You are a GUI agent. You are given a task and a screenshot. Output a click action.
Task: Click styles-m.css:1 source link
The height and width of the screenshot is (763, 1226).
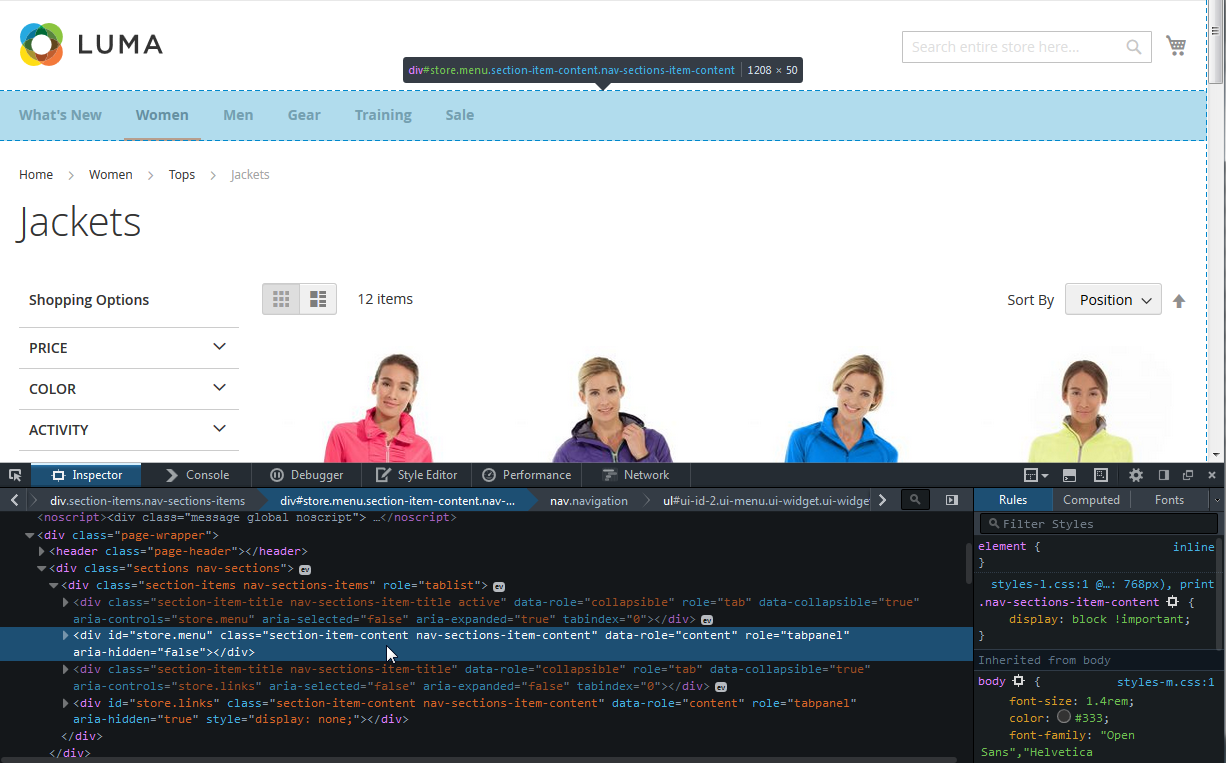coord(1165,682)
